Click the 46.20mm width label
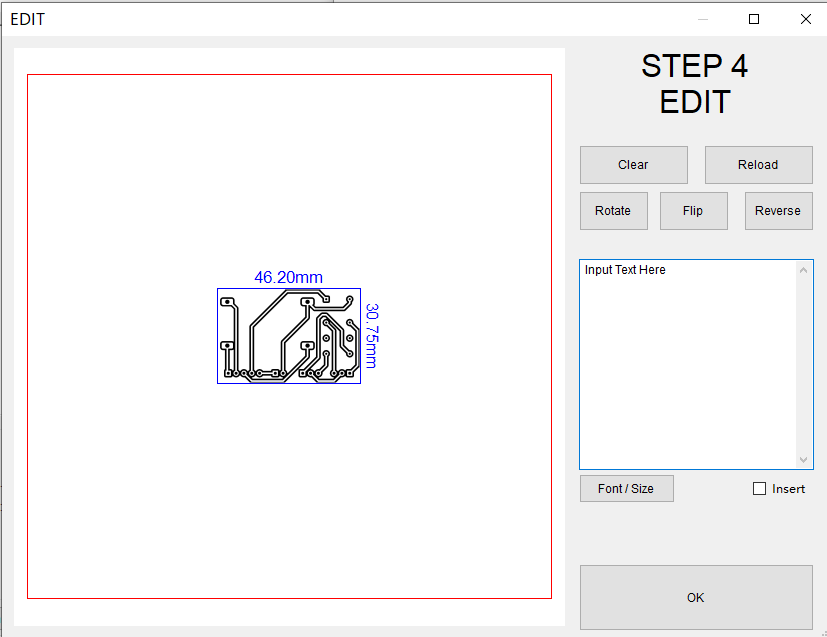827x637 pixels. [289, 277]
